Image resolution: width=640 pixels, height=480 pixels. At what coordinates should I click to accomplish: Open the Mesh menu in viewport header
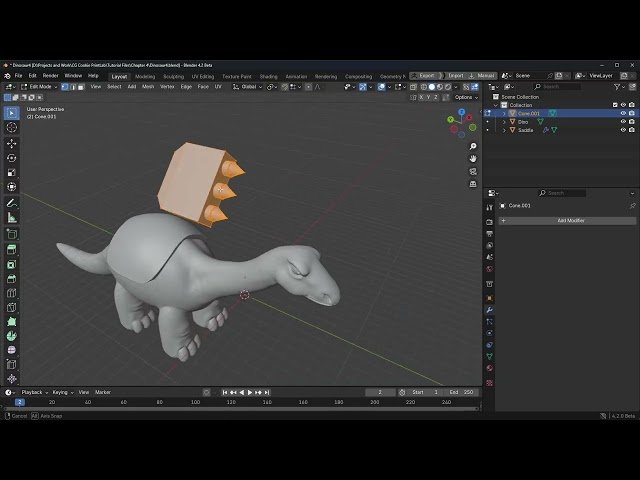(x=148, y=87)
